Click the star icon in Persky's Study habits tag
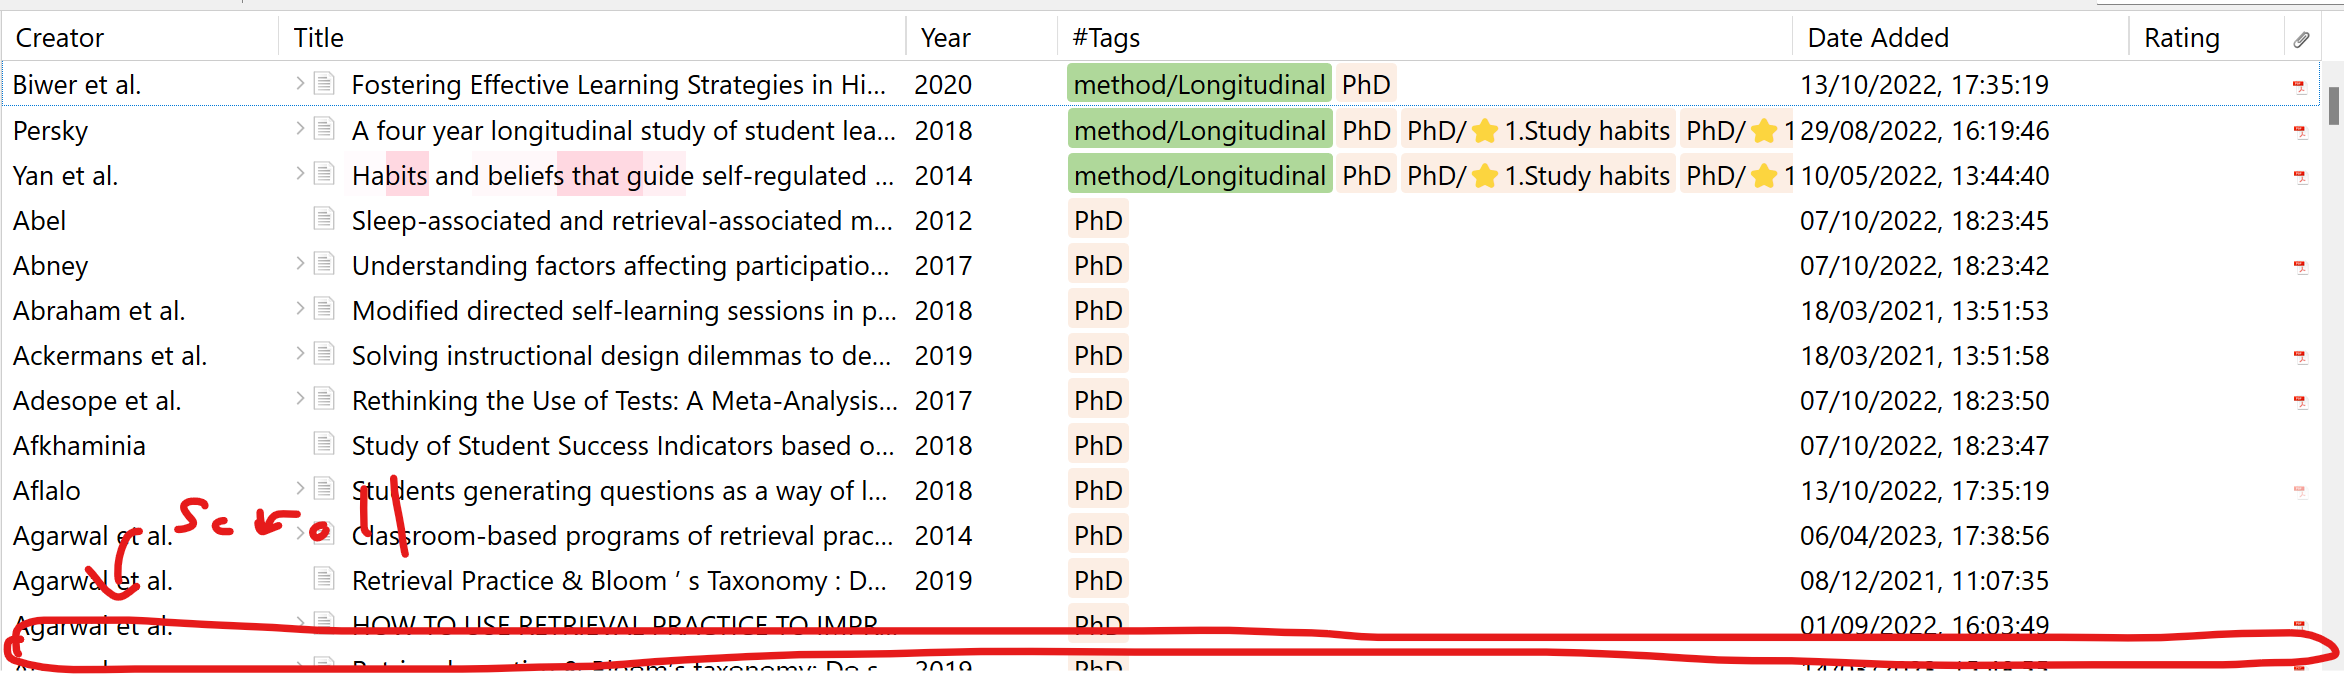Viewport: 2344px width, 678px height. (x=1487, y=130)
